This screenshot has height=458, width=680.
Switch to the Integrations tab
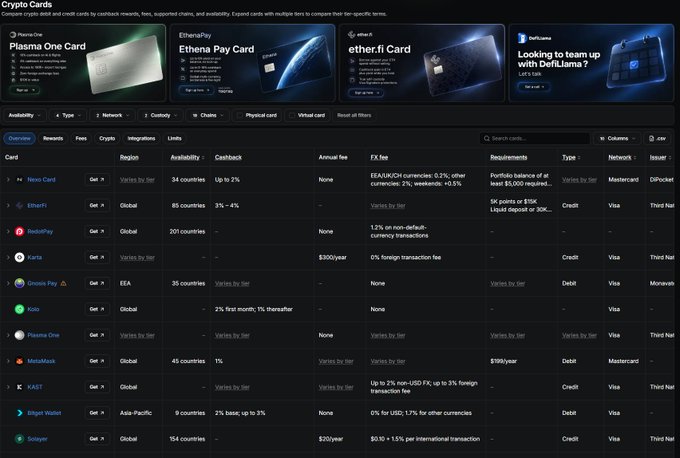141,138
